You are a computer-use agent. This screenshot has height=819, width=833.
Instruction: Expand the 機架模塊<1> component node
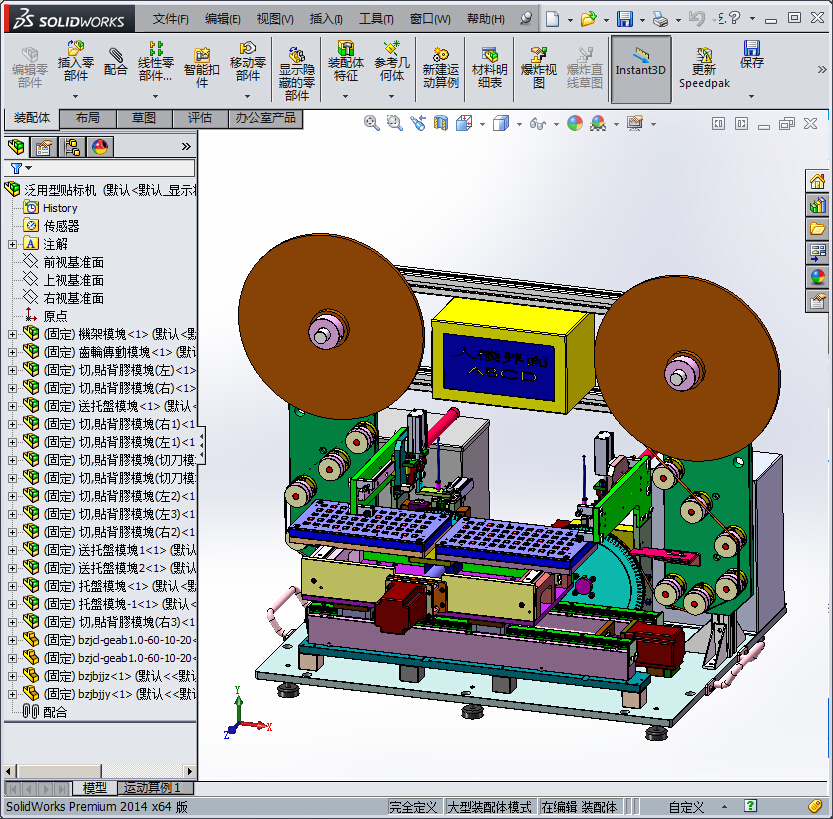tap(12, 334)
